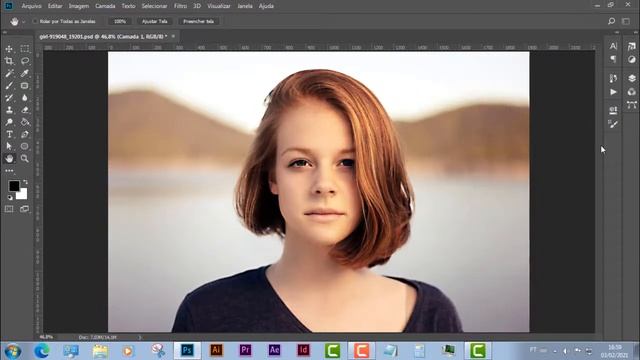The width and height of the screenshot is (640, 360).
Task: Open Microsoft Edge from the taskbar
Action: point(42,351)
